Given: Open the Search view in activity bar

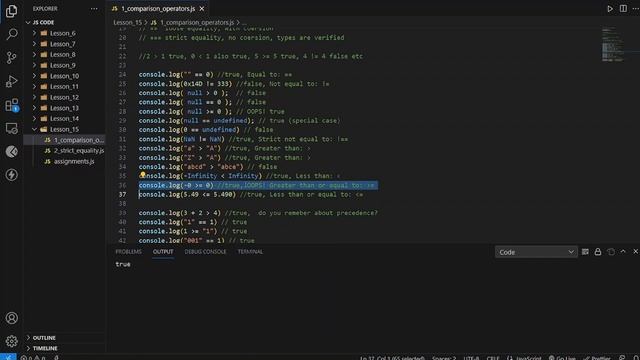Looking at the screenshot, I should [x=11, y=34].
